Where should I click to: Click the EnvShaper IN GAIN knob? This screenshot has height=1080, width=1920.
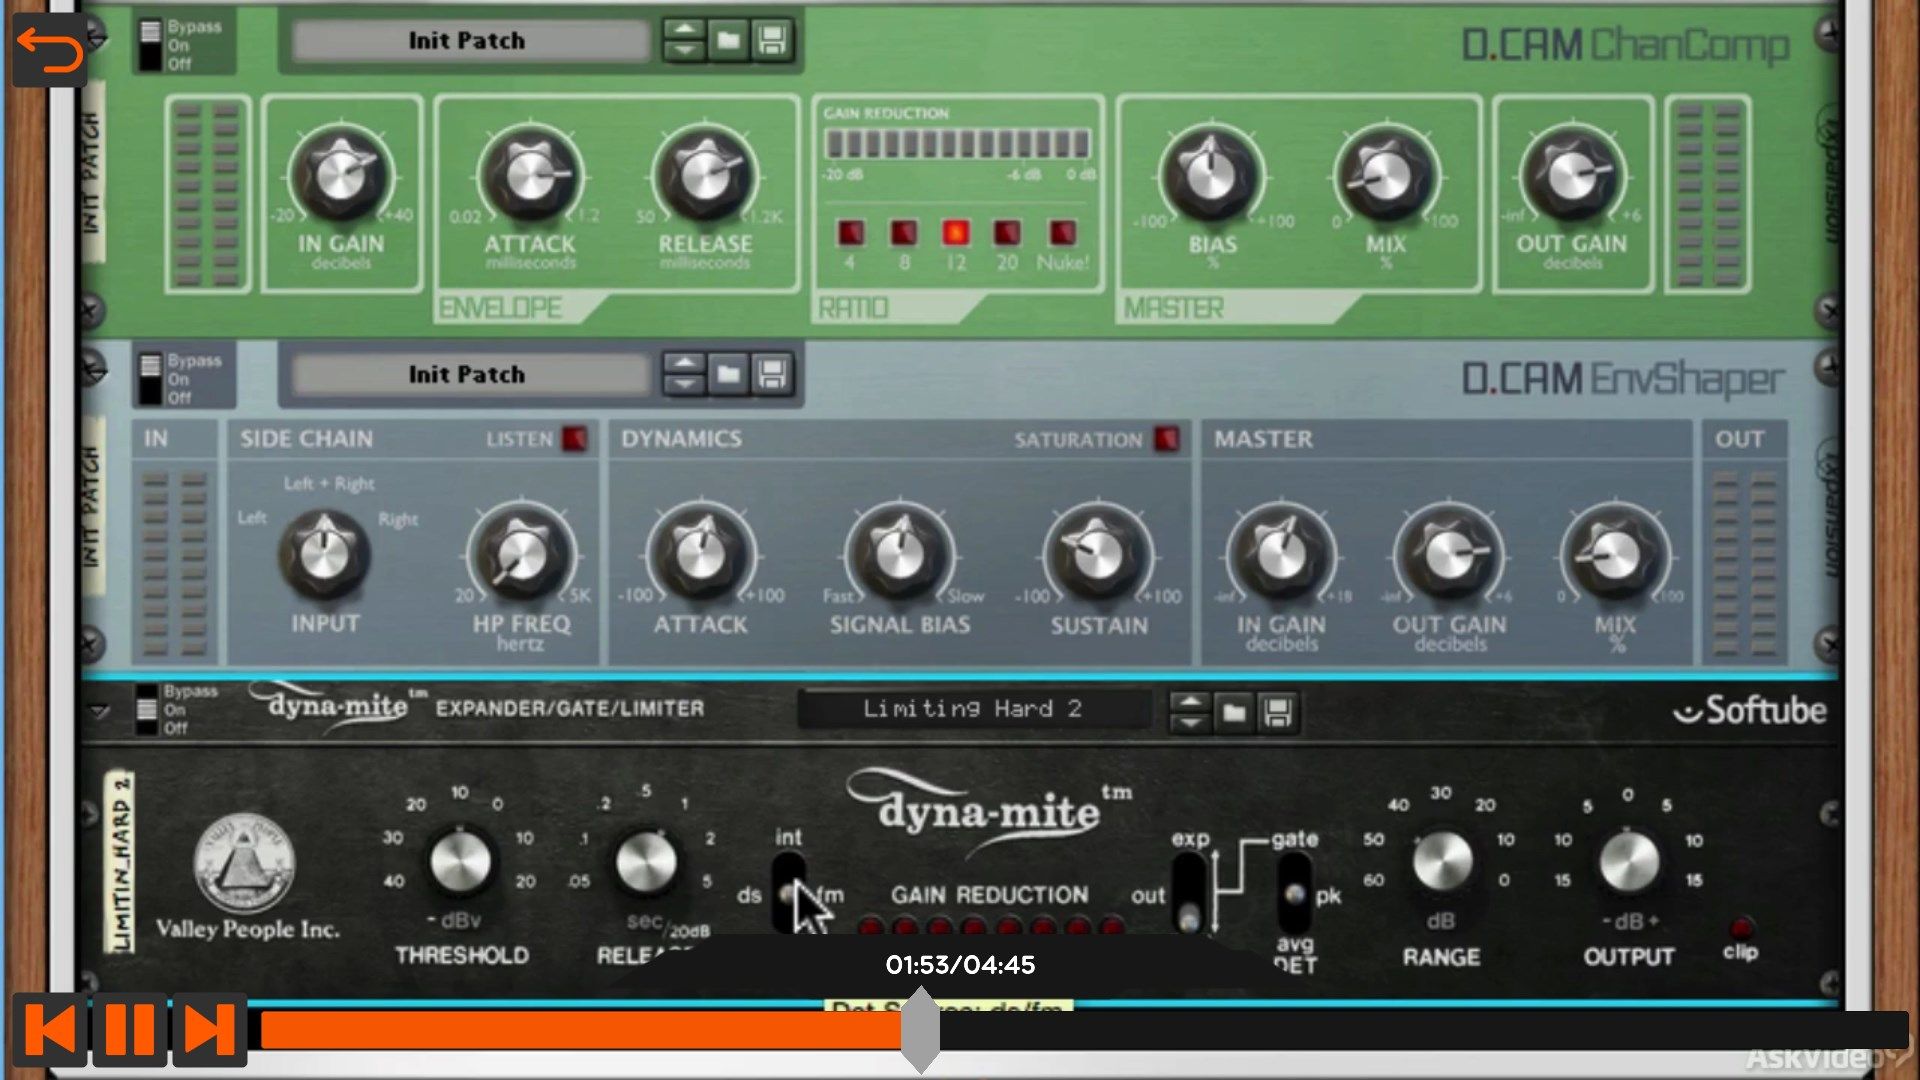[1281, 555]
